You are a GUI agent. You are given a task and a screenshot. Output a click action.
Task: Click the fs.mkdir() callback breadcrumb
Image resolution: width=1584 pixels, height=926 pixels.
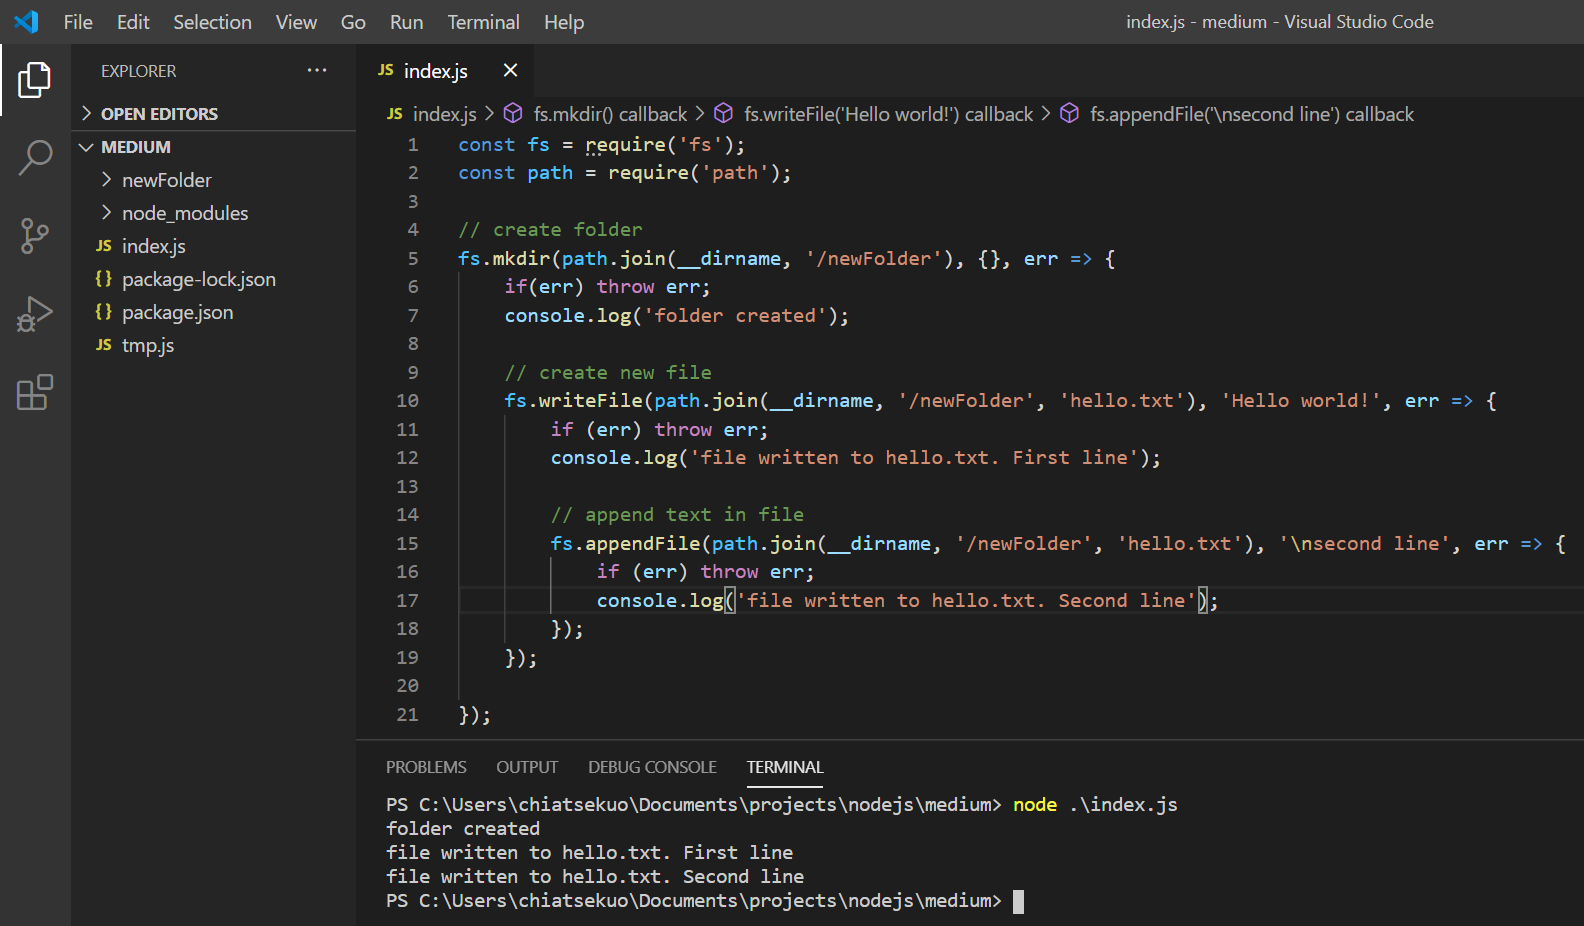tap(610, 114)
